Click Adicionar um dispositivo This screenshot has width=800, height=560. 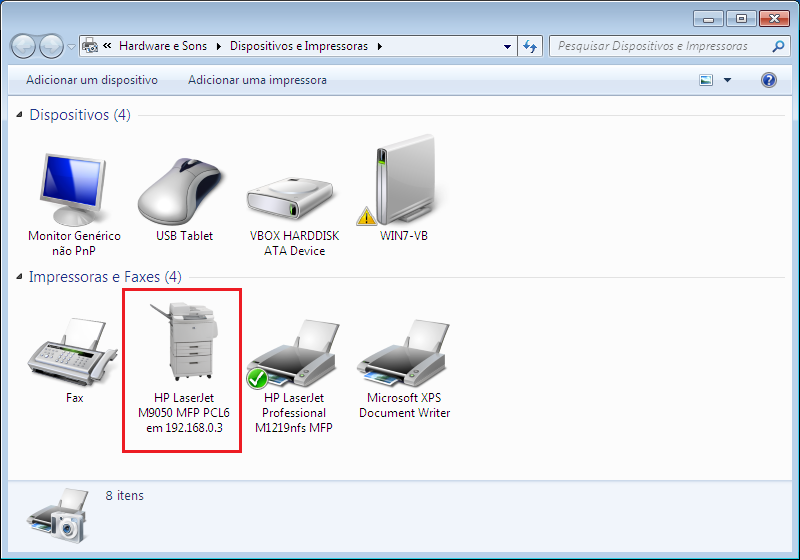[92, 80]
